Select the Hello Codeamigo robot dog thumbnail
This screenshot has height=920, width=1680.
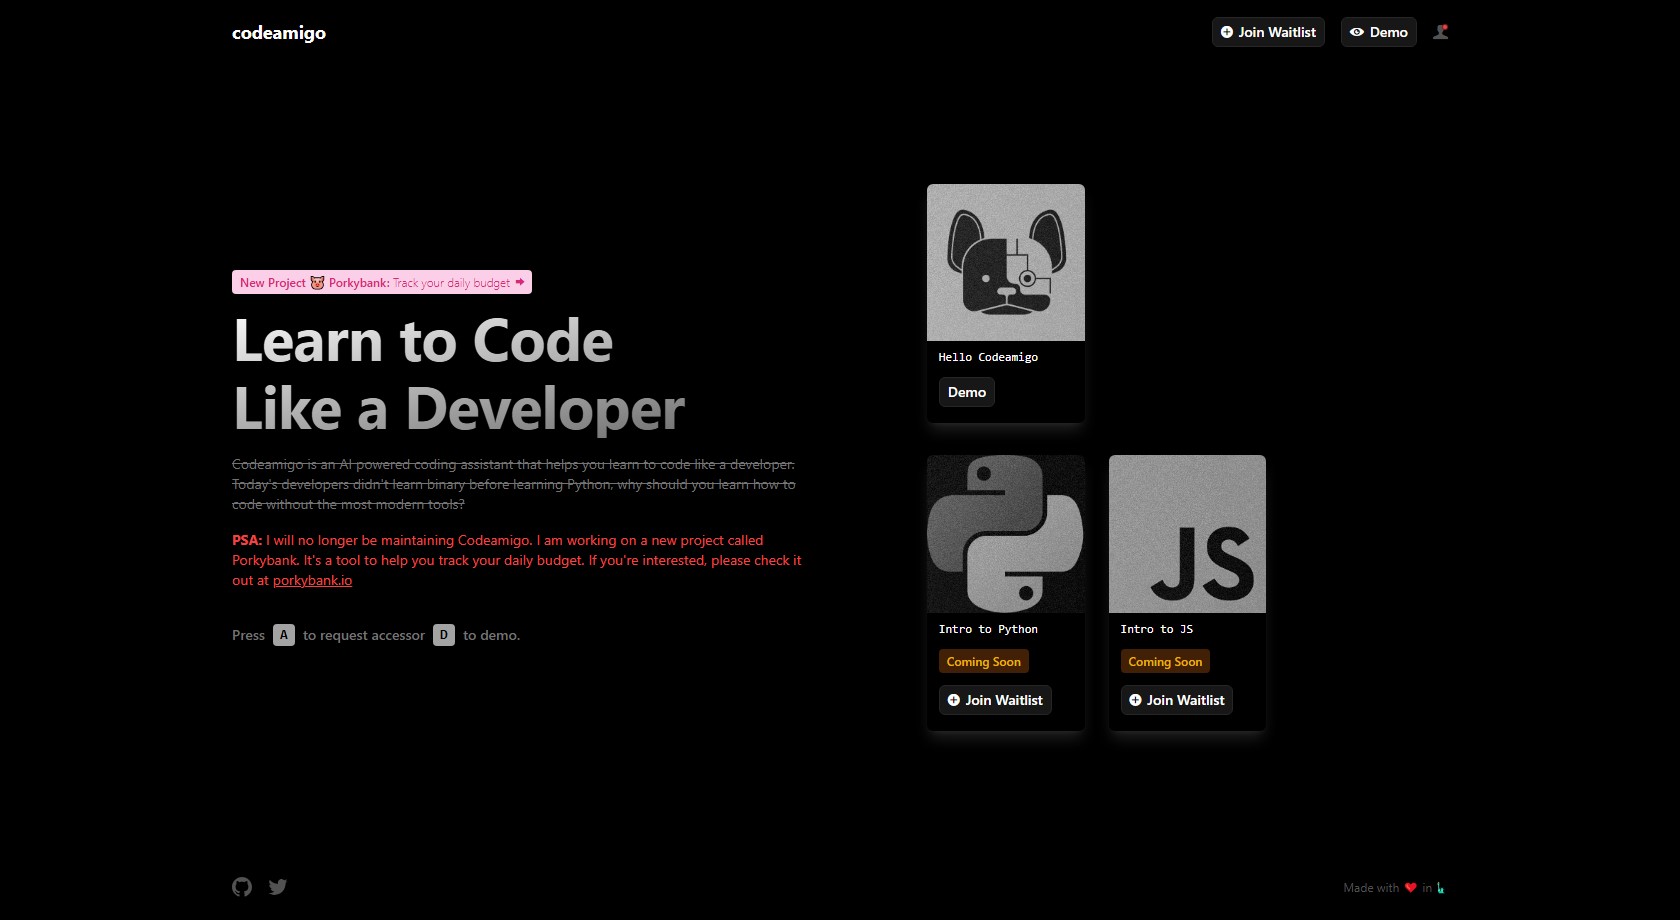tap(1005, 262)
